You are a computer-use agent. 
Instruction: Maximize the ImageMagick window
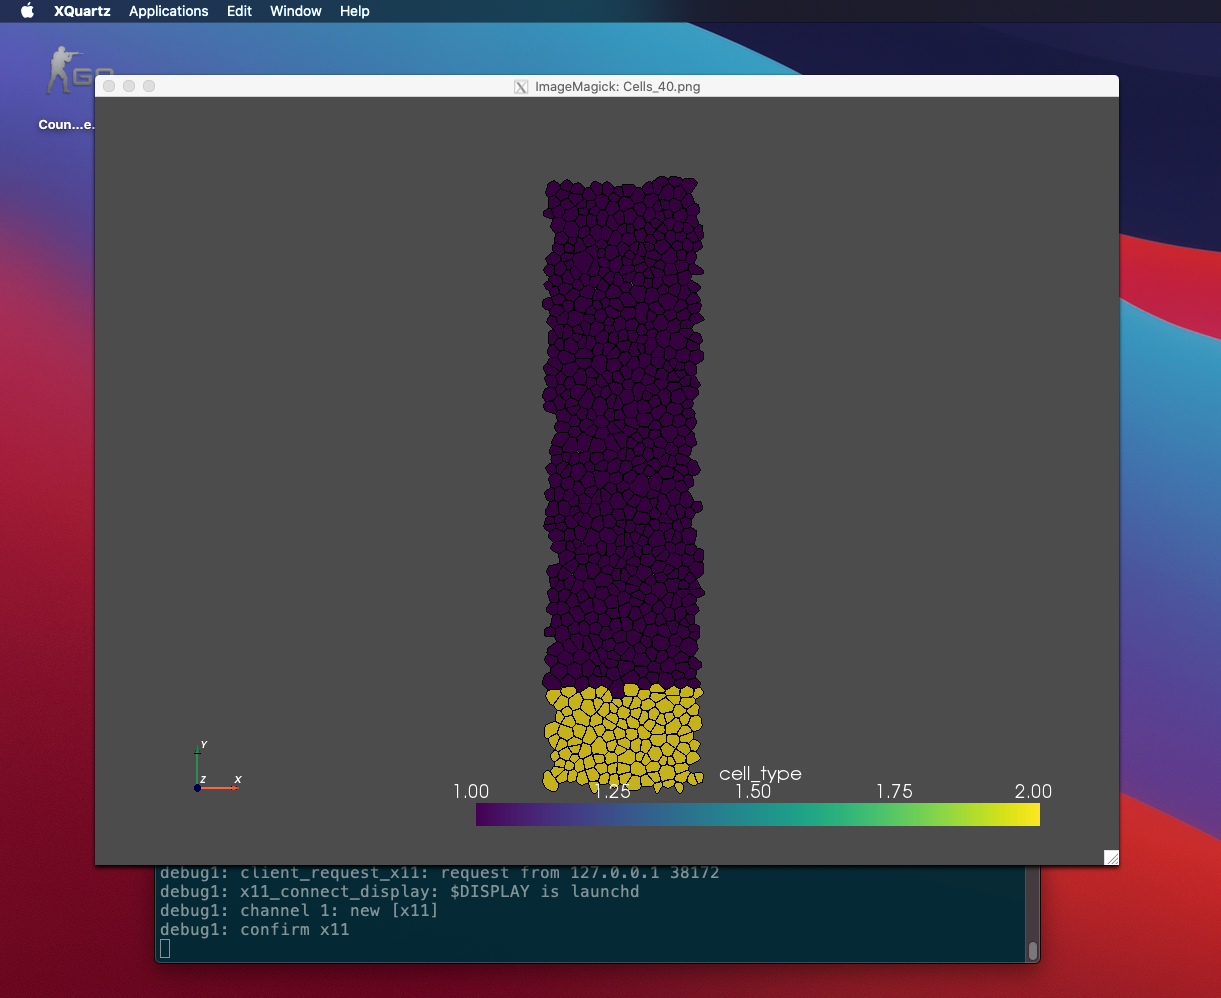[149, 87]
